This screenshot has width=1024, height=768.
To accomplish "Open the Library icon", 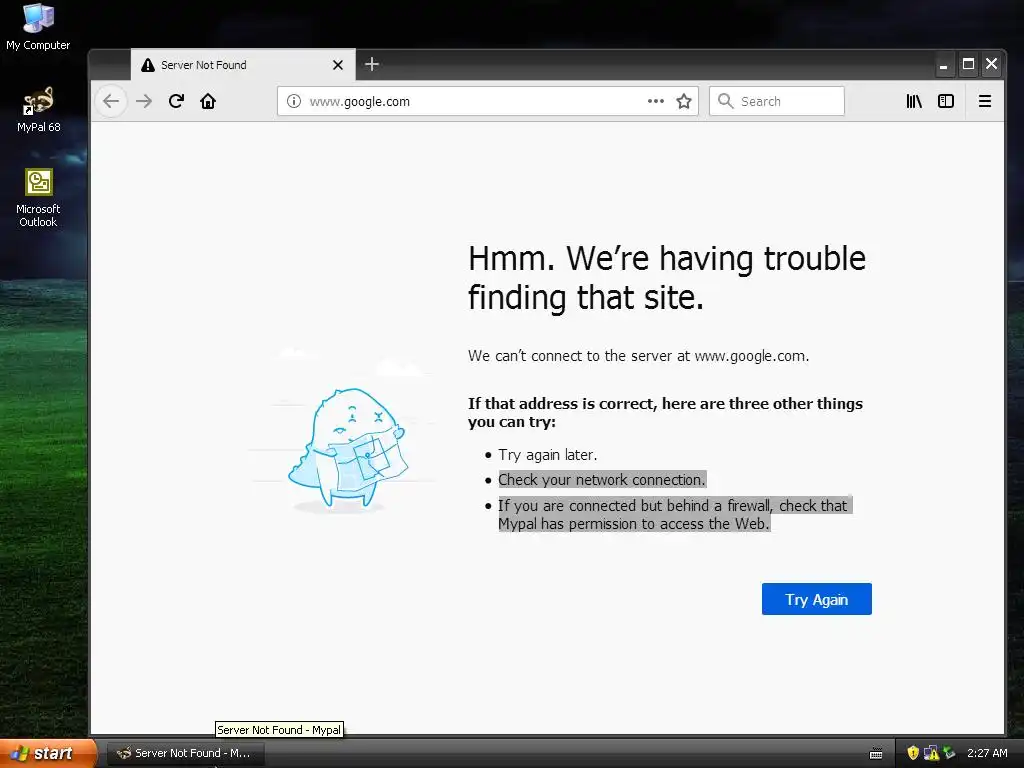I will pyautogui.click(x=914, y=101).
